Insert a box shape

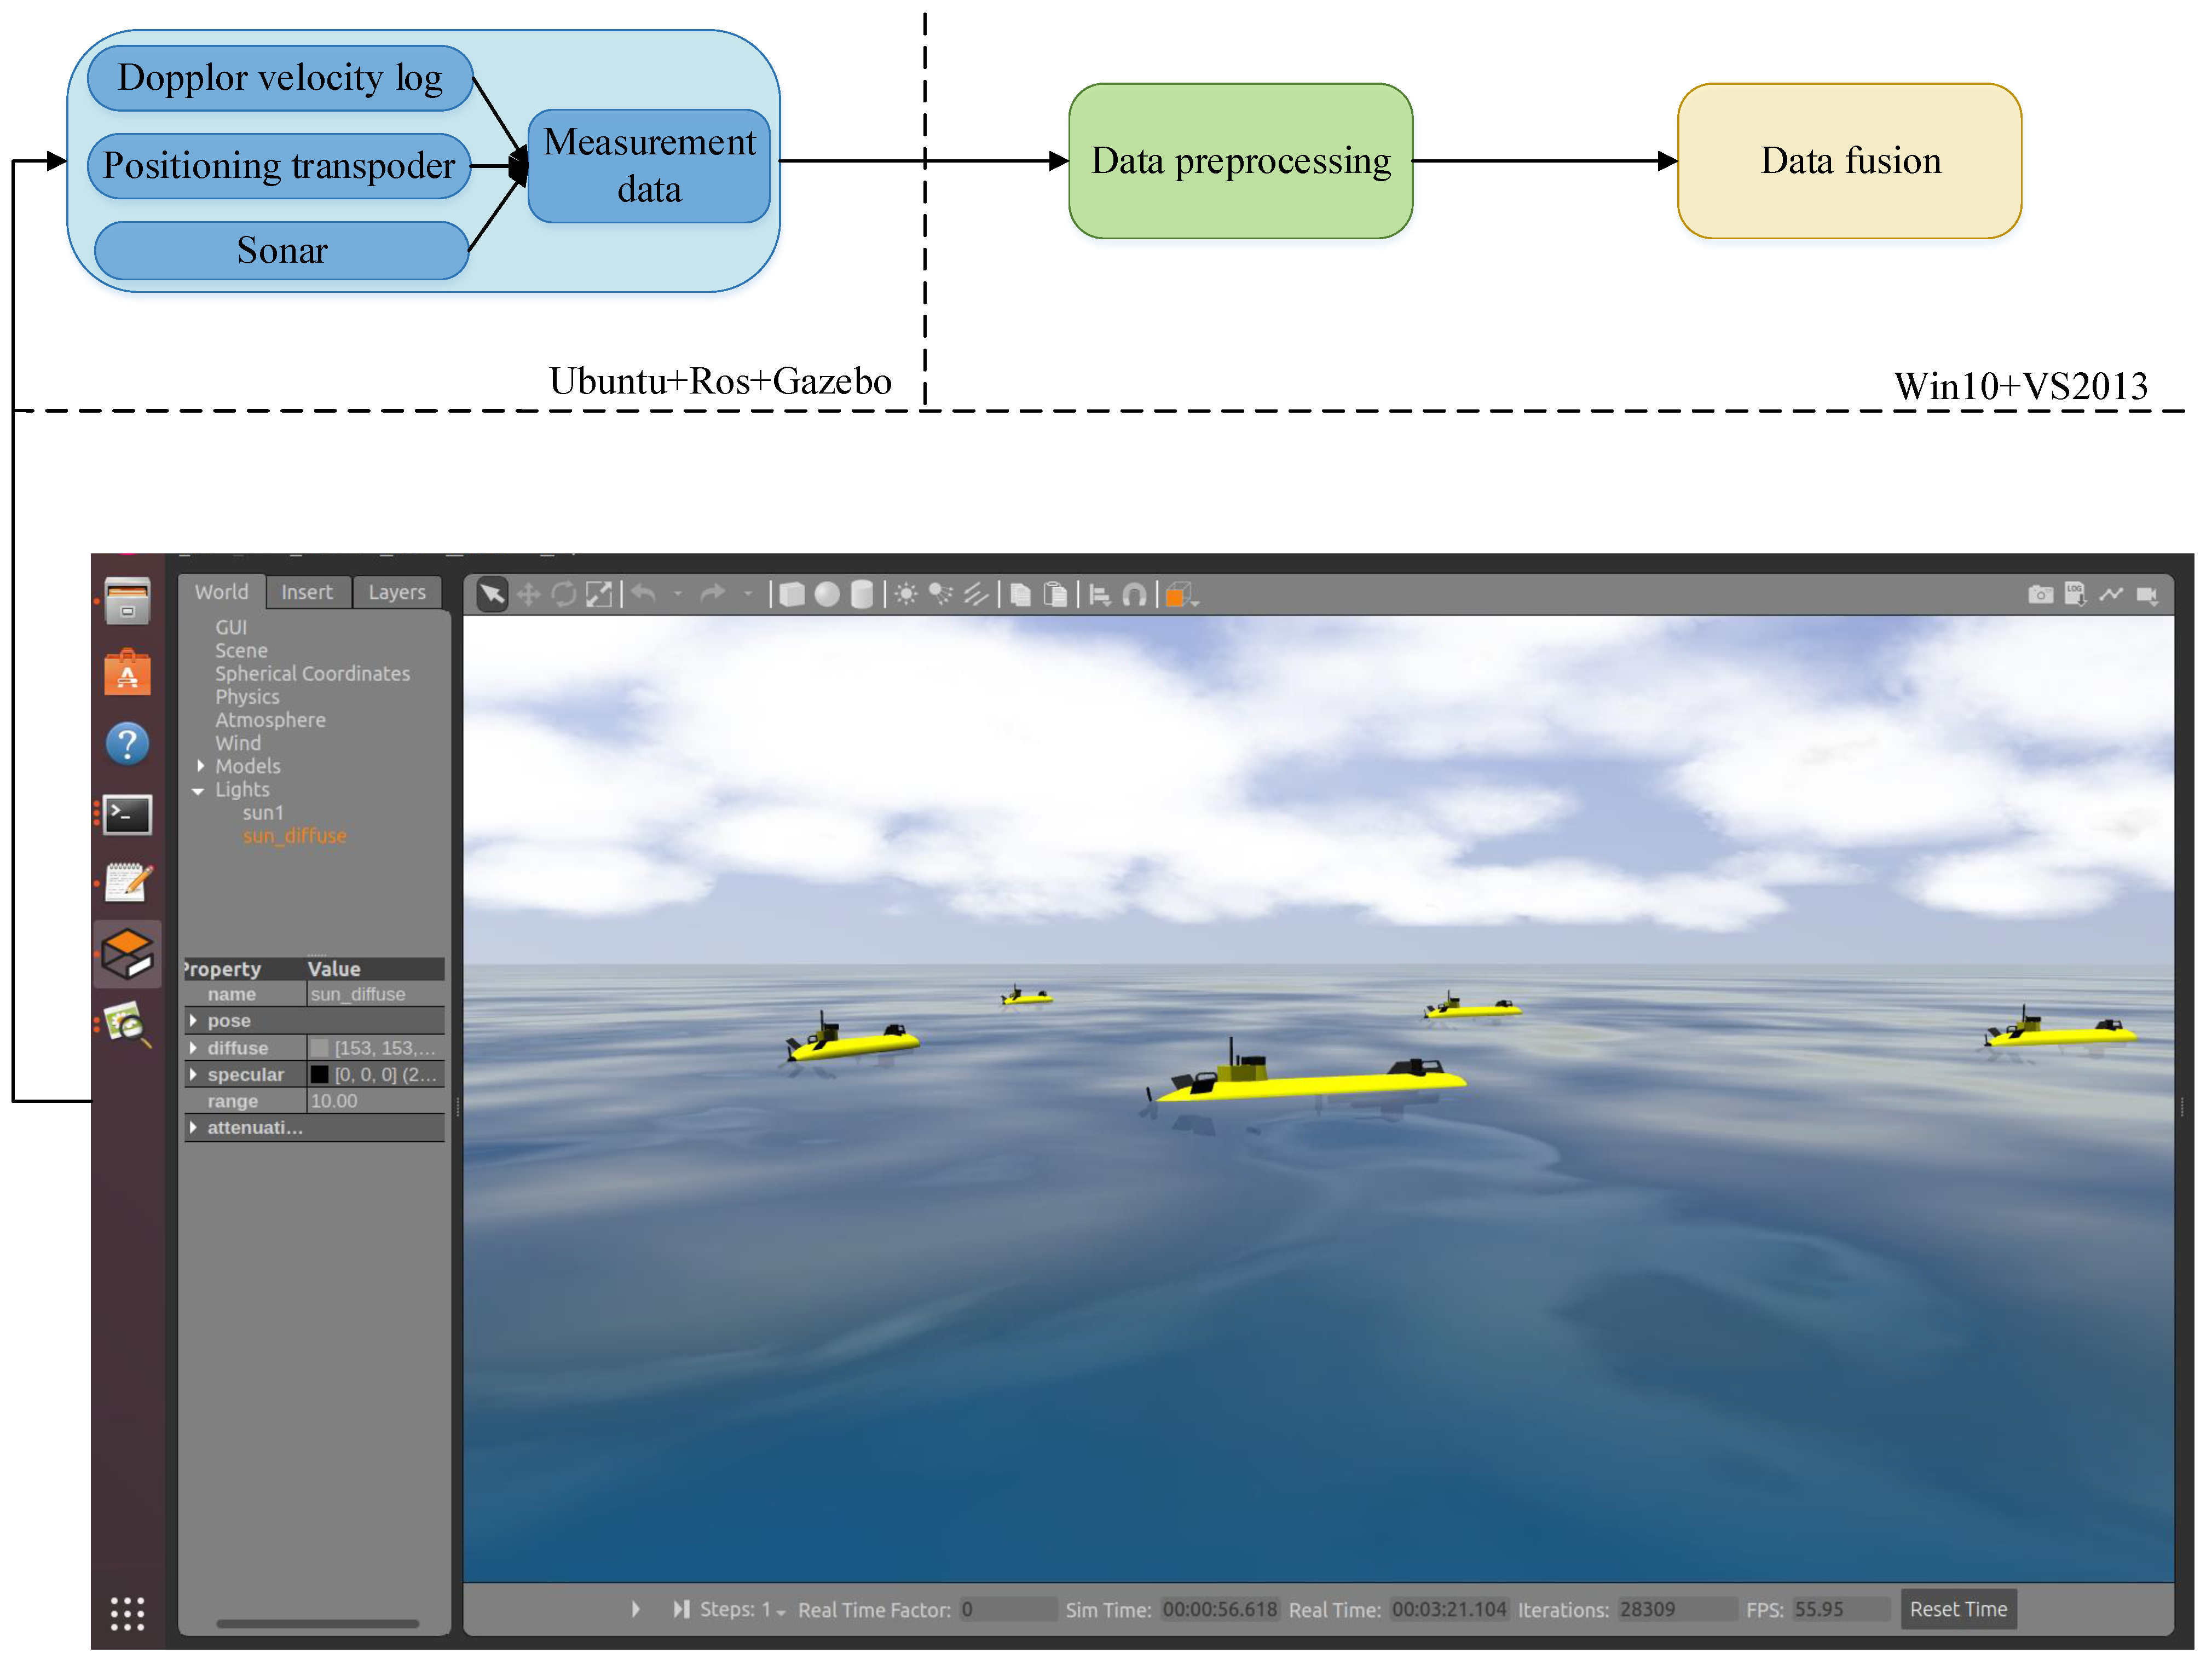pyautogui.click(x=792, y=595)
